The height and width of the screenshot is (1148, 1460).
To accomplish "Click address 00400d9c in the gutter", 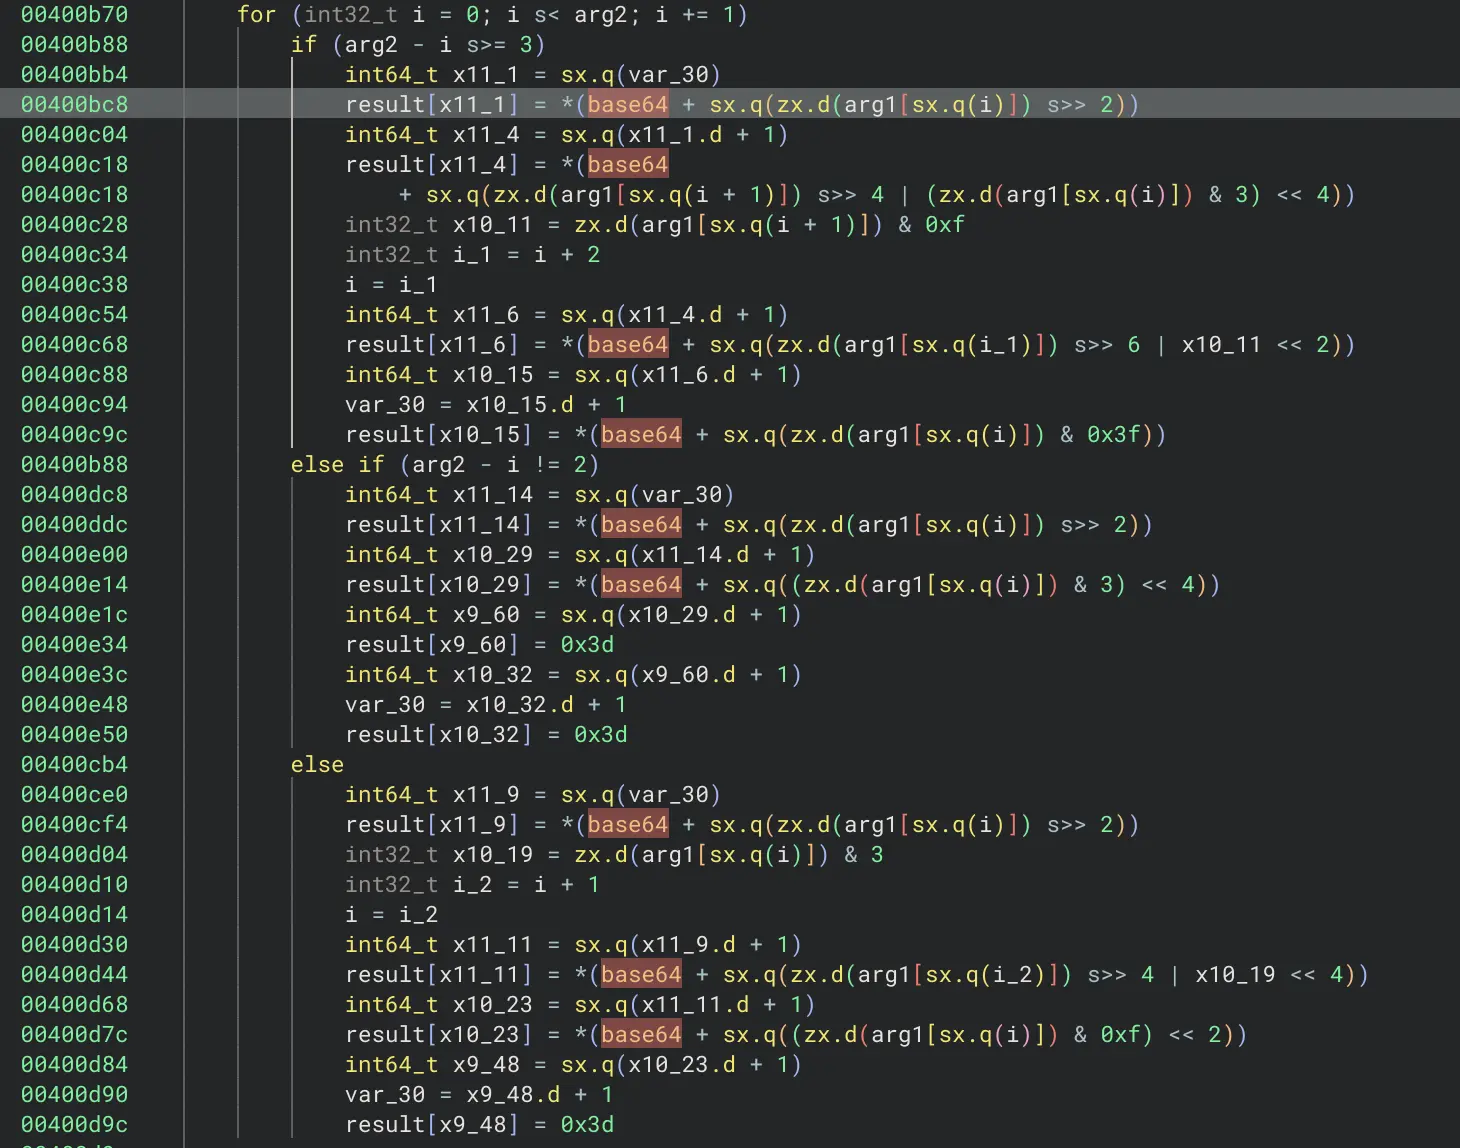I will [x=74, y=1125].
